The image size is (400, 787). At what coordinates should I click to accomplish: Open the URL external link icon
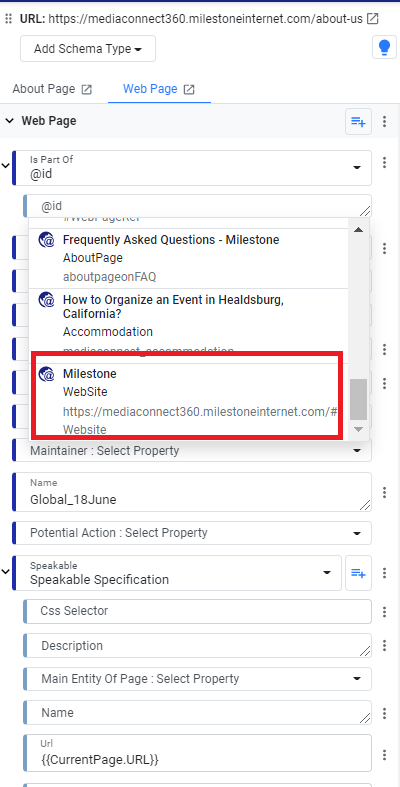coord(372,19)
